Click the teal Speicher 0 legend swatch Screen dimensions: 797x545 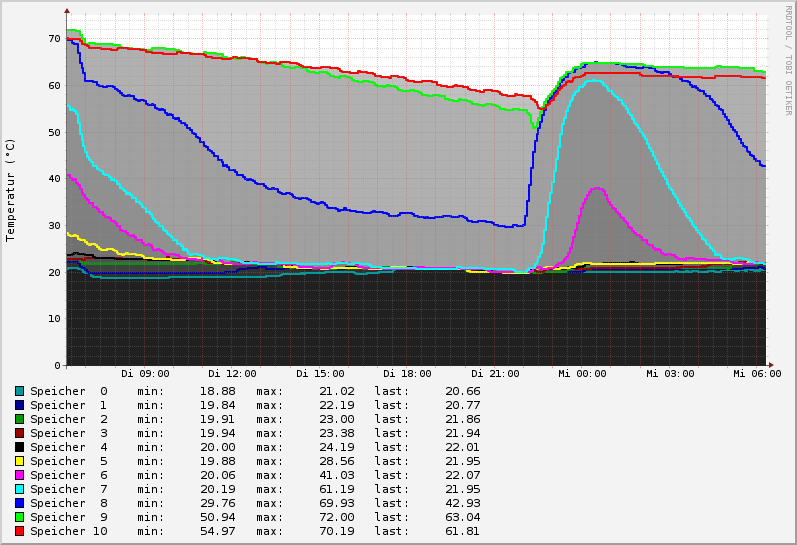[x=19, y=391]
